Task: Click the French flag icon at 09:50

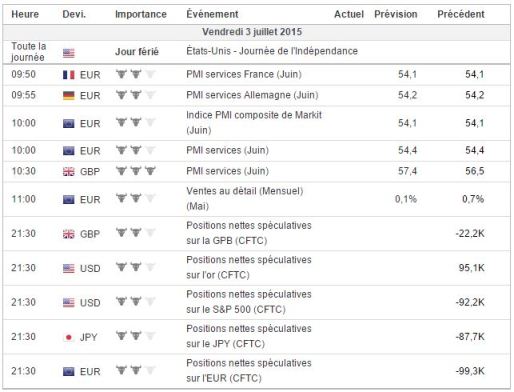Action: [69, 75]
